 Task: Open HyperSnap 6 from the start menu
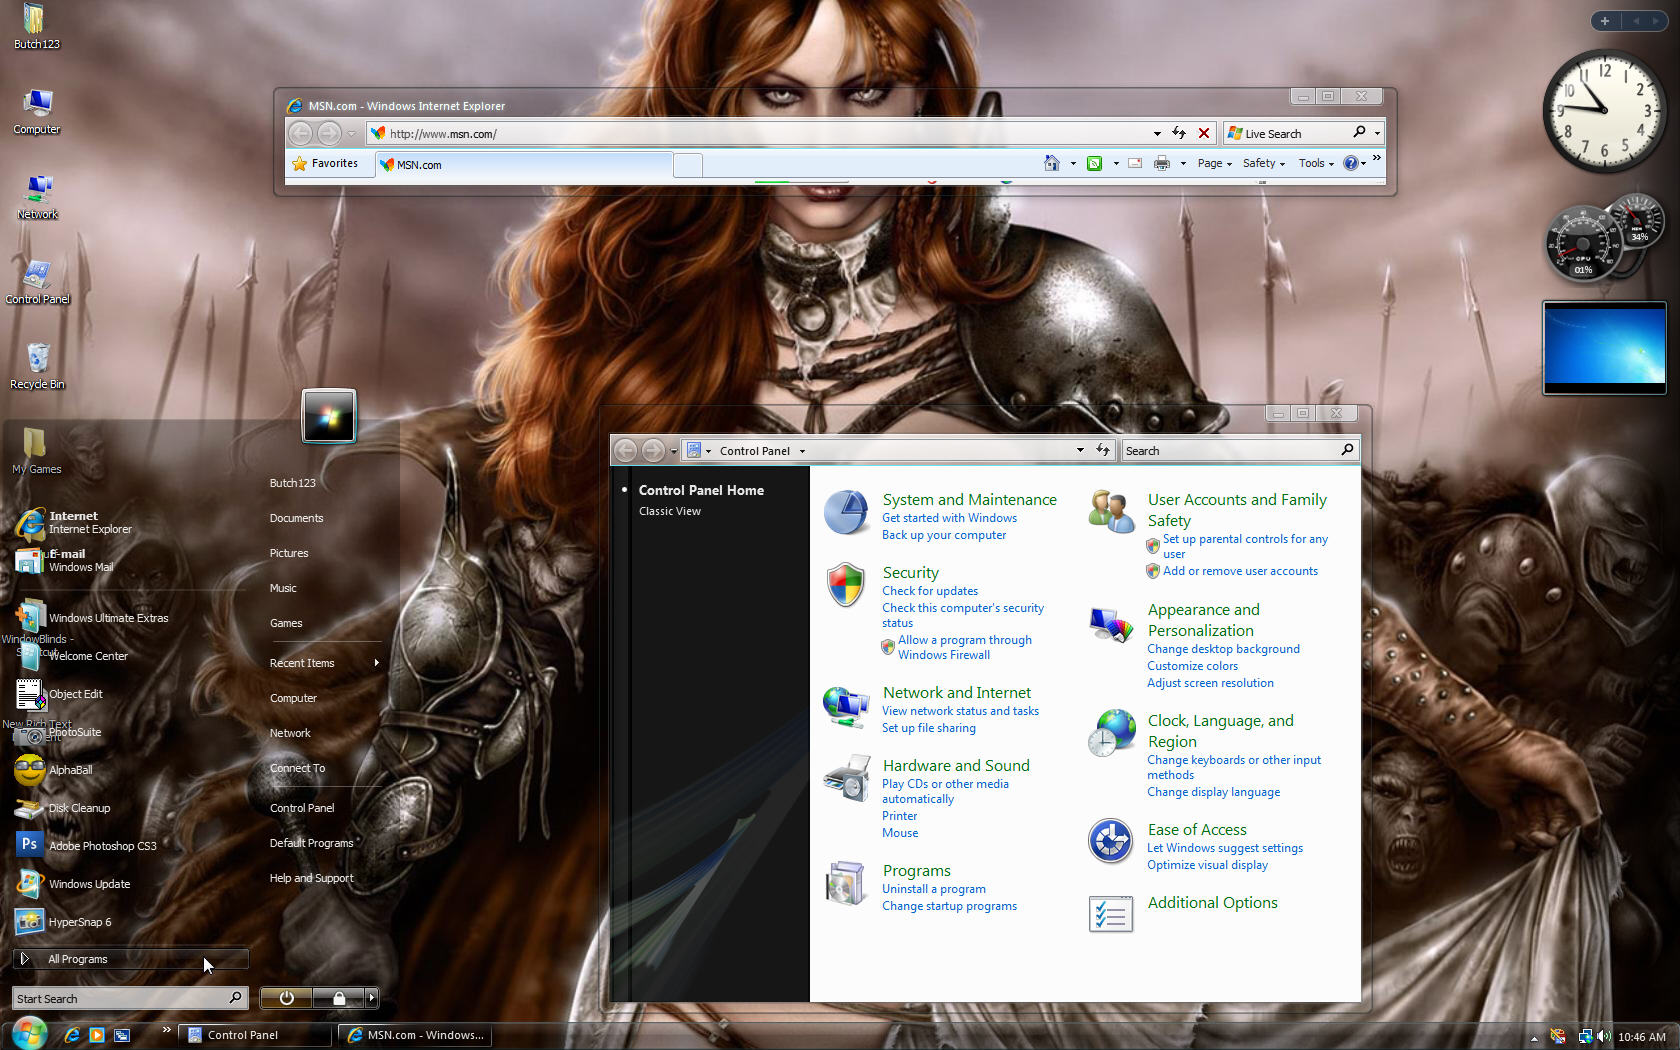(x=64, y=922)
